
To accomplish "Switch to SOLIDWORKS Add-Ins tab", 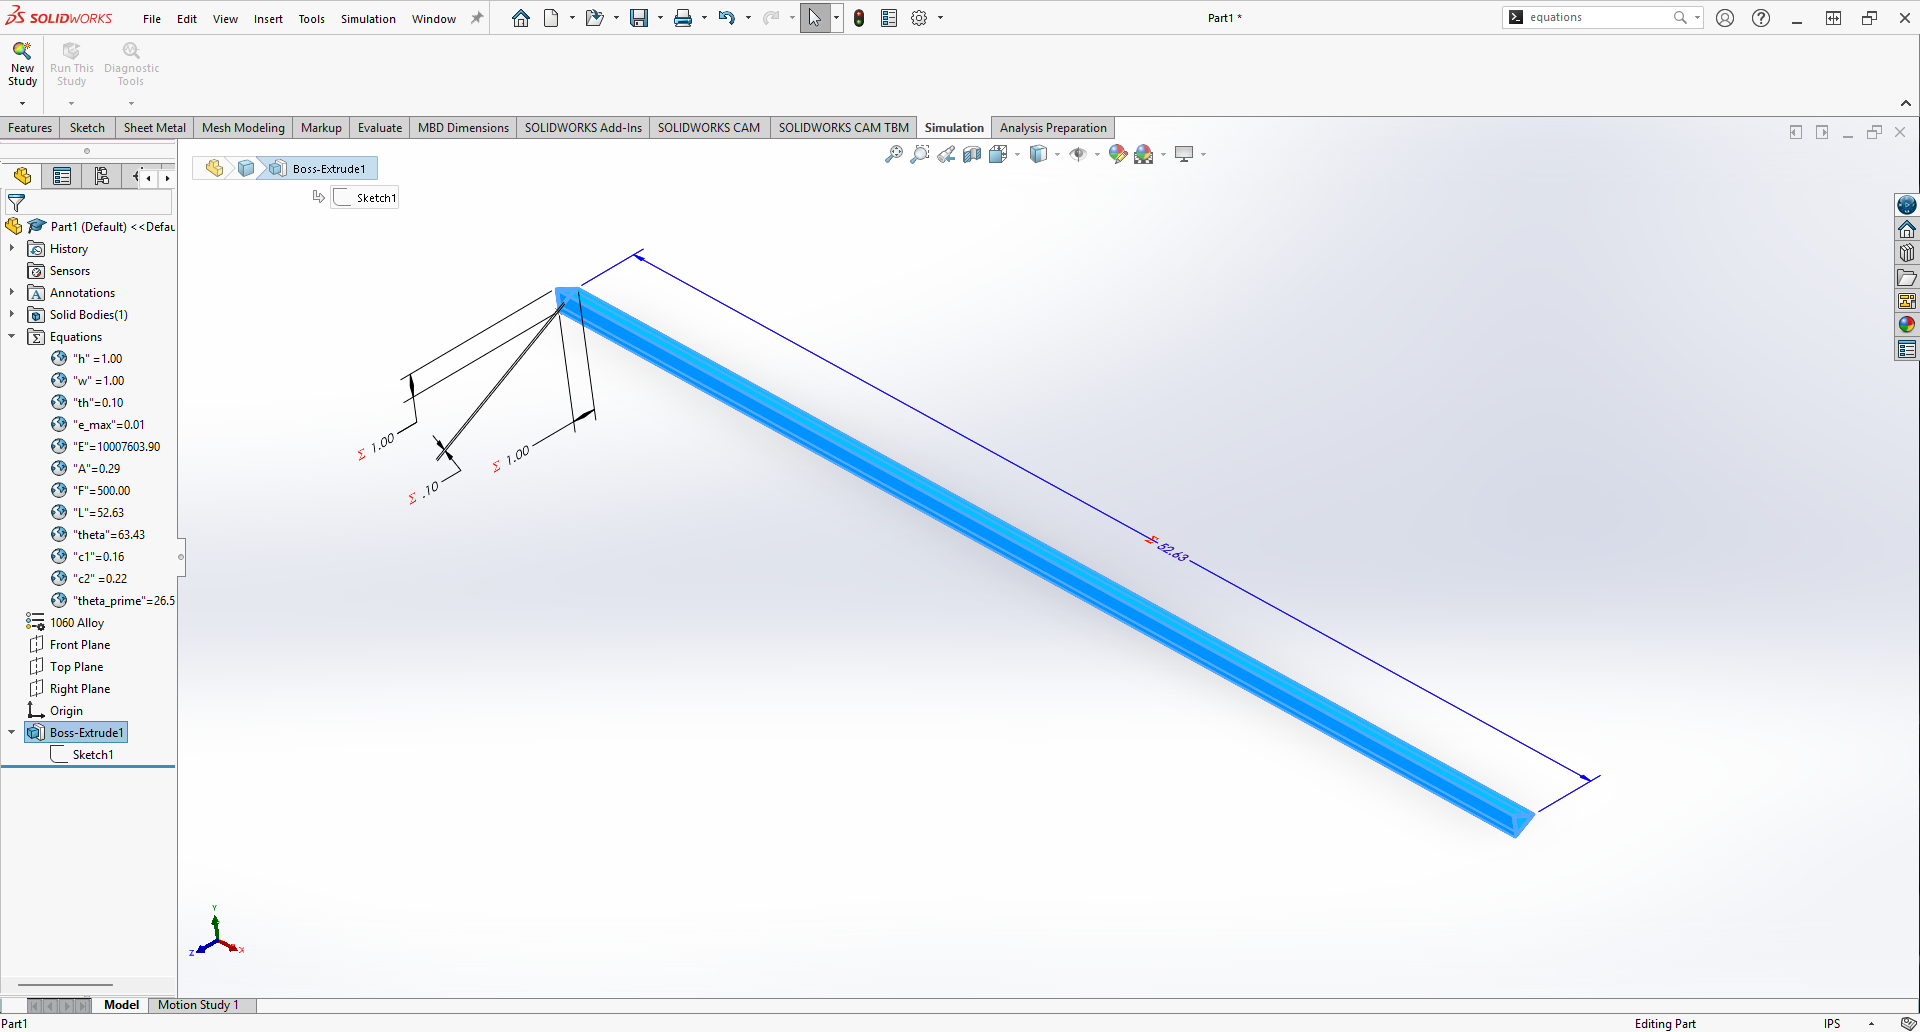I will click(x=583, y=128).
